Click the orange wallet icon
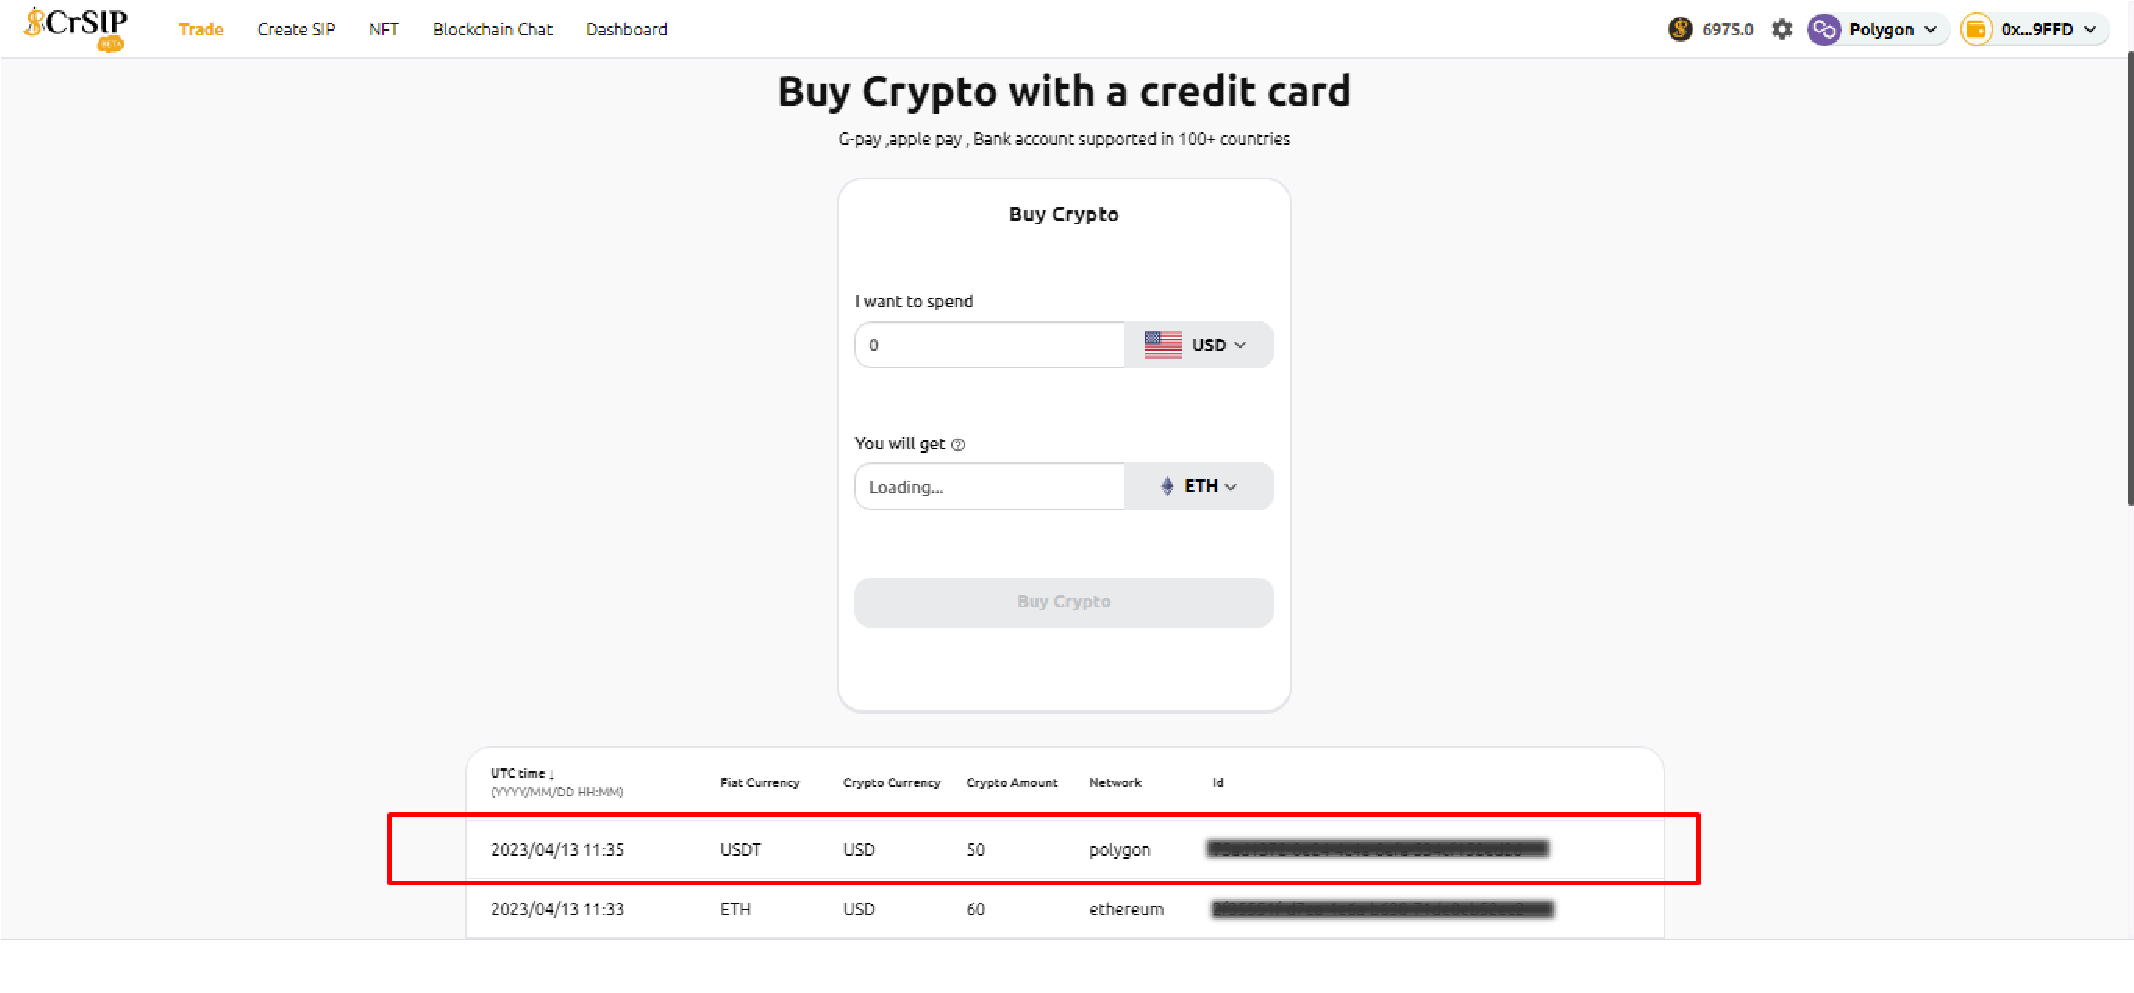Screen dimensions: 2134x993 (1976, 29)
